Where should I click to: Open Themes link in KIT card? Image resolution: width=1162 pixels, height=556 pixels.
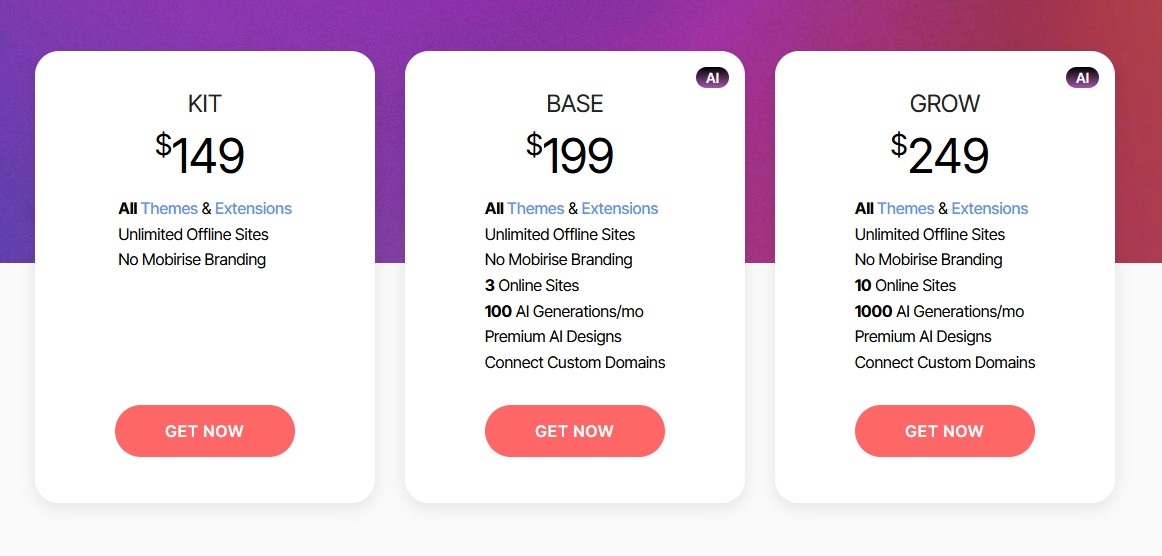[x=169, y=209]
